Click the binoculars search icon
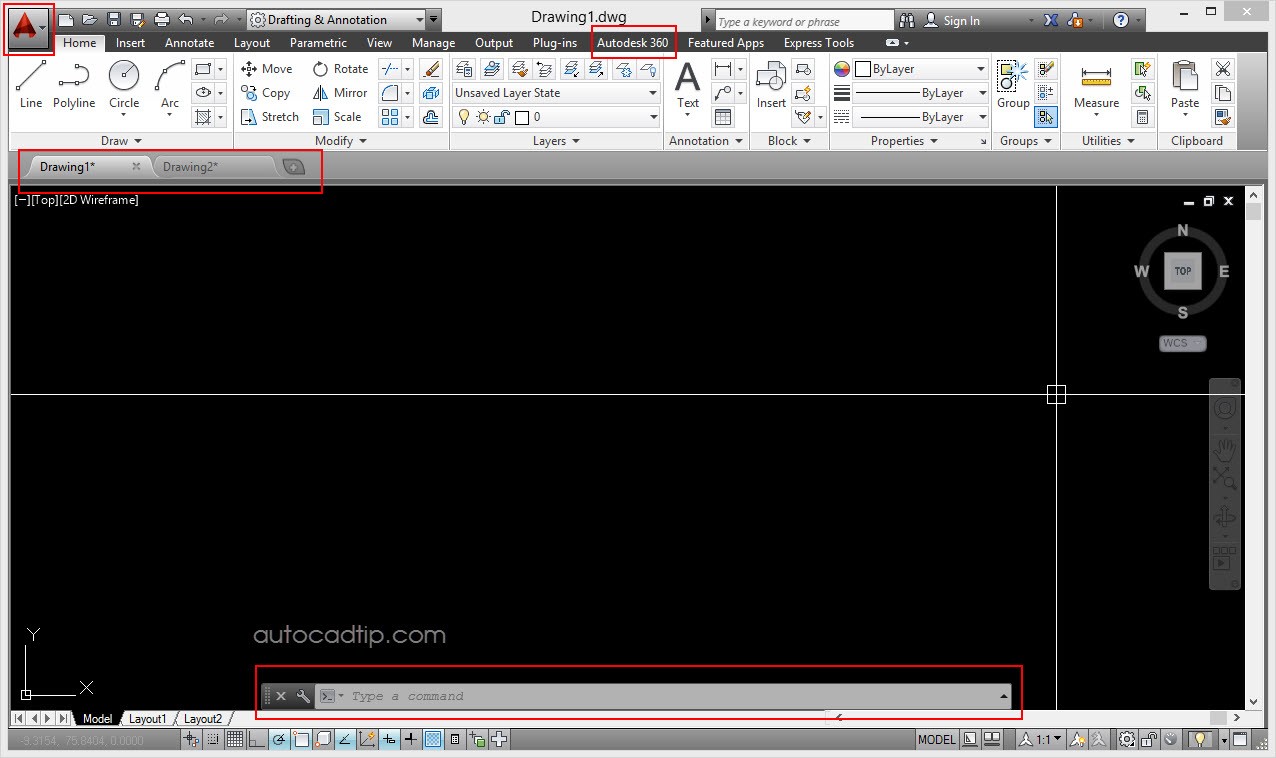 (907, 20)
